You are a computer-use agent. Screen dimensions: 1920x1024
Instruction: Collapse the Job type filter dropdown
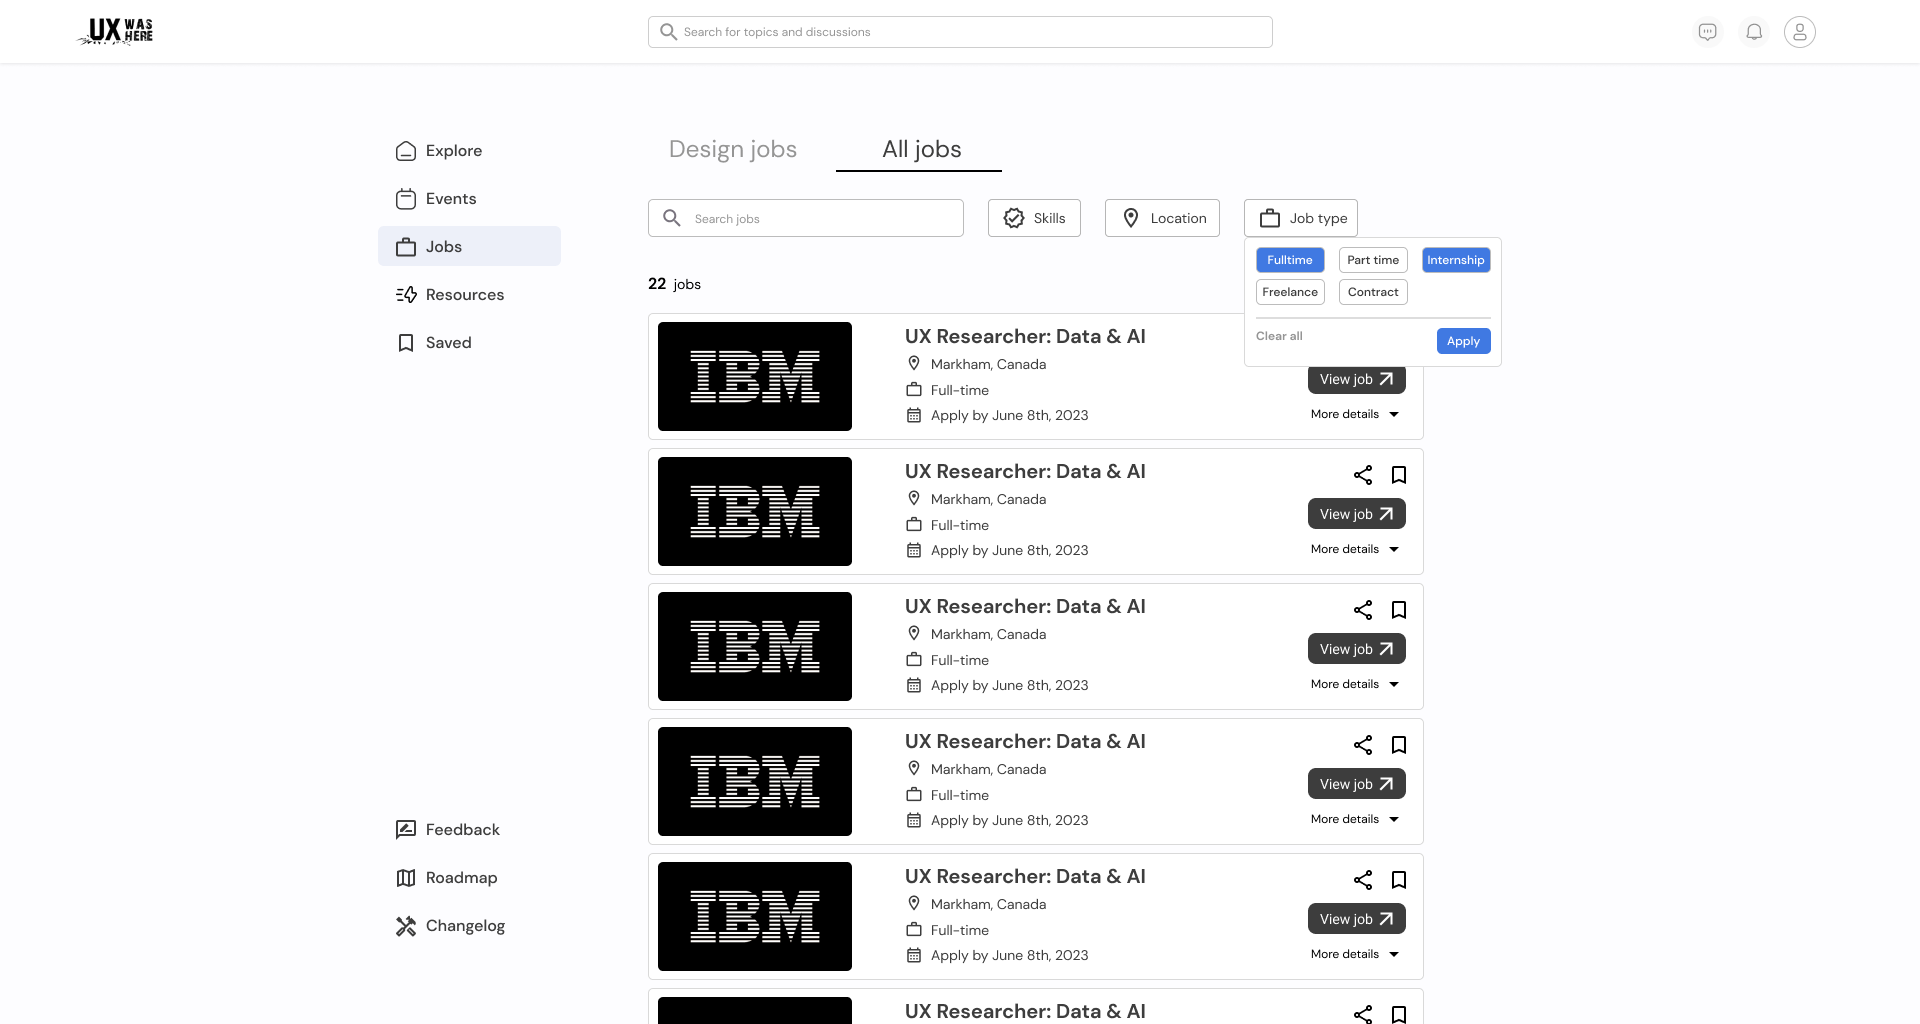tap(1301, 218)
